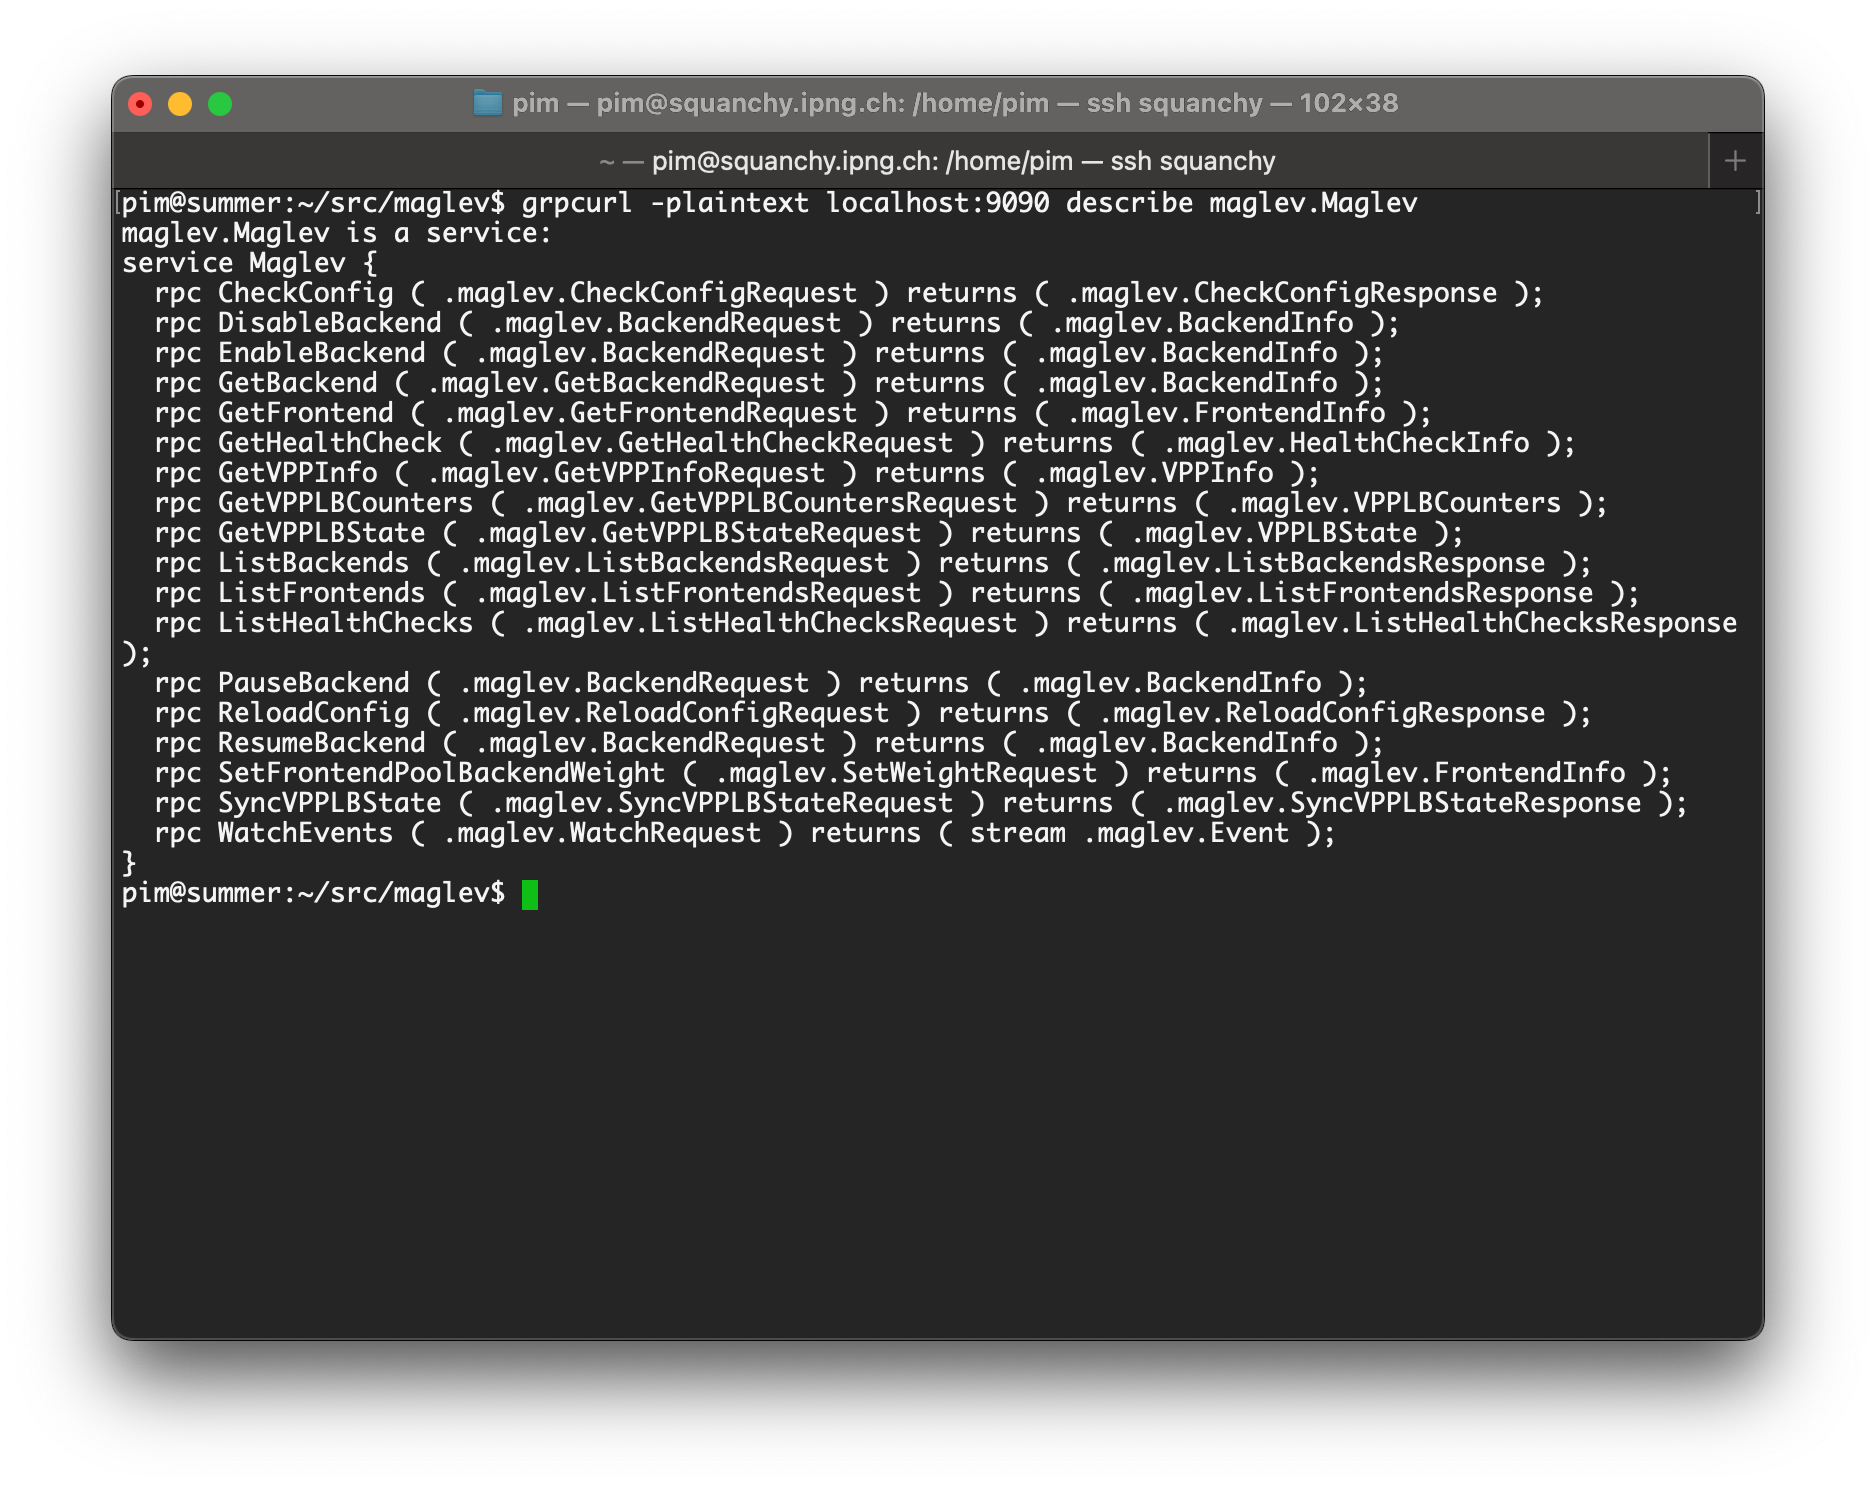
Task: Click the GetVPPLBCounters rpc name
Action: pyautogui.click(x=345, y=503)
